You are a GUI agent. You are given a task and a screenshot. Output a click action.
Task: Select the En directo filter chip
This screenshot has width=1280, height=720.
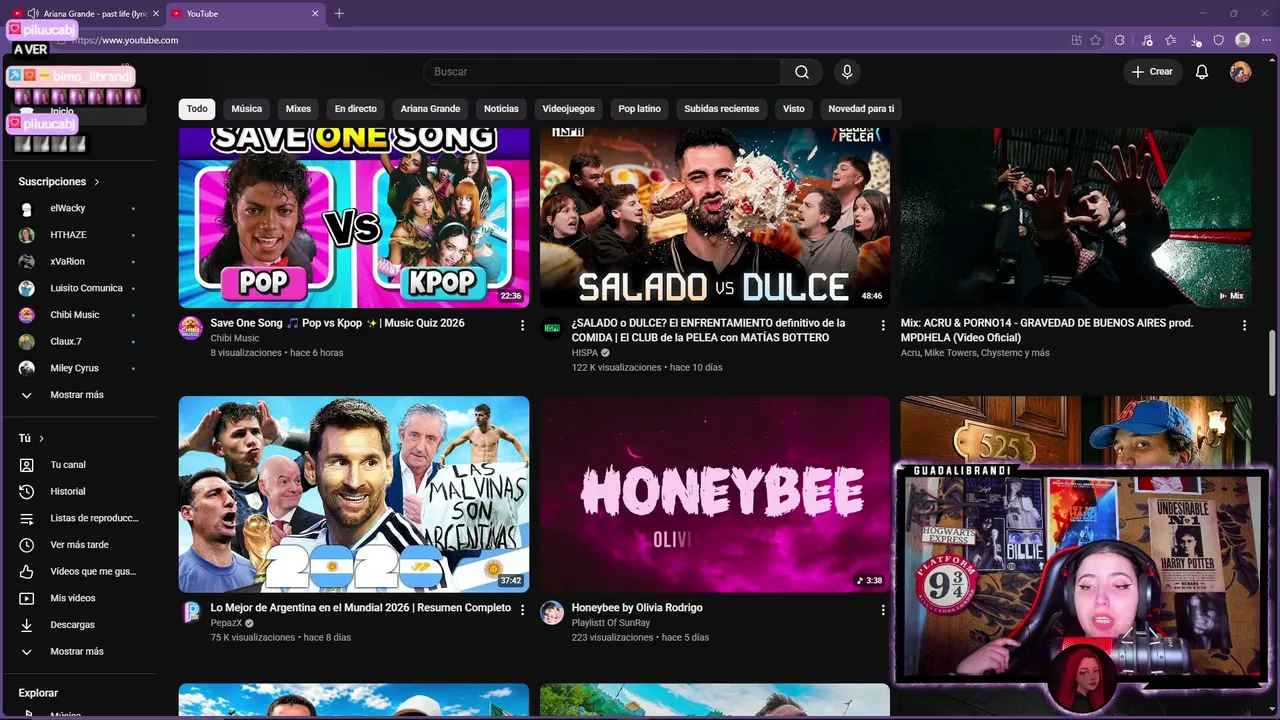pos(356,109)
